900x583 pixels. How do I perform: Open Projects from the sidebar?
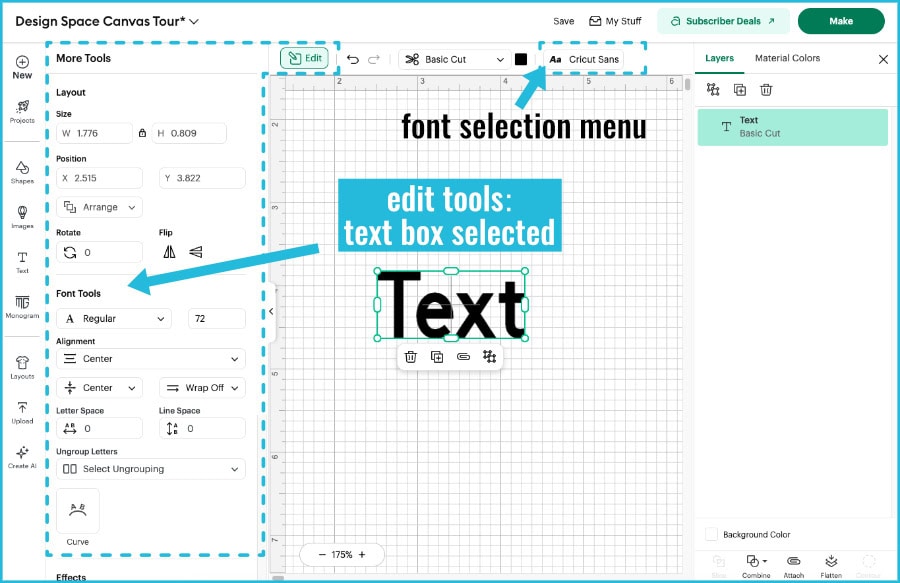pos(22,111)
